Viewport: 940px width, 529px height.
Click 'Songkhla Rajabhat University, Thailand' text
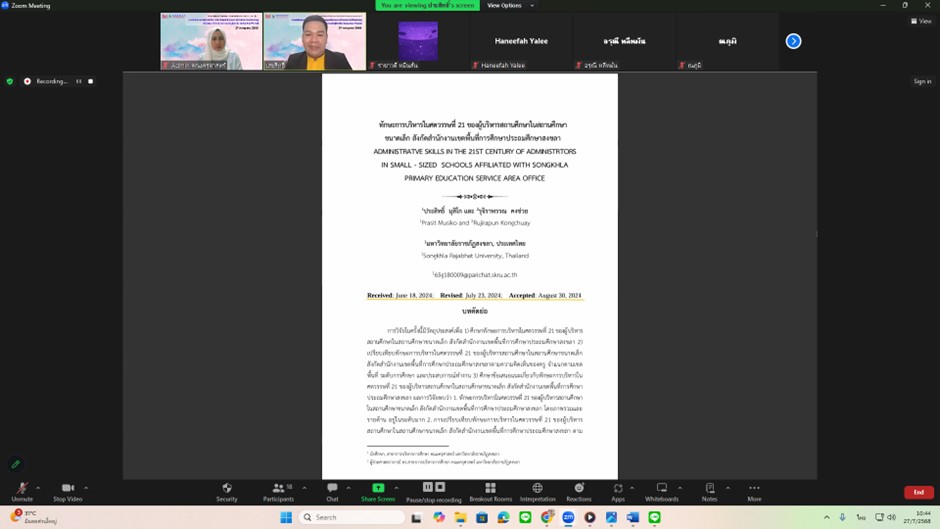tap(475, 256)
